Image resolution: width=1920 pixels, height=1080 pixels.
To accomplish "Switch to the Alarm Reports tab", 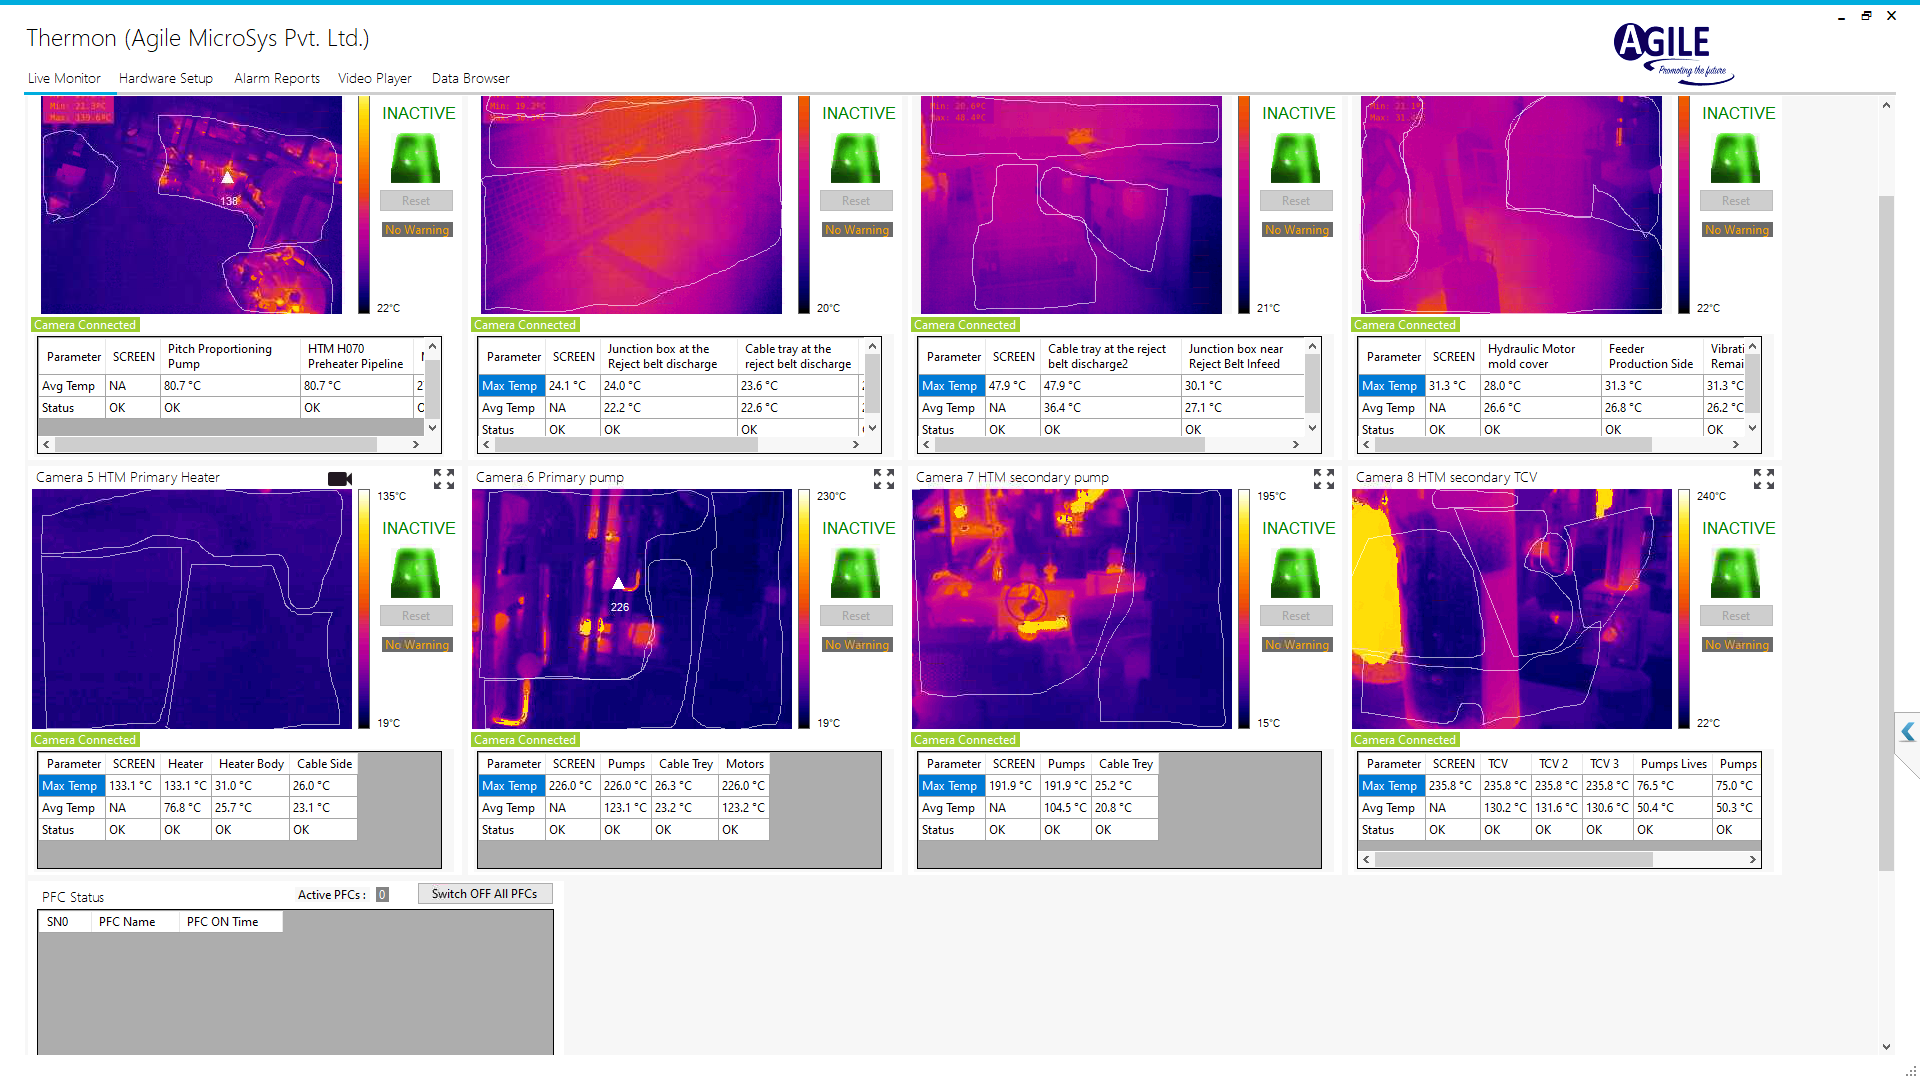I will click(277, 78).
